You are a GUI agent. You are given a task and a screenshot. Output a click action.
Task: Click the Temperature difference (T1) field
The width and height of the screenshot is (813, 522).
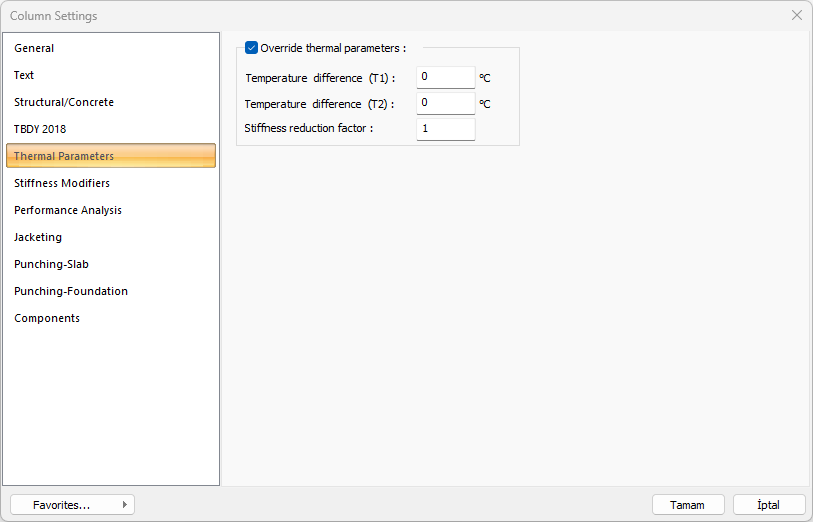[445, 77]
